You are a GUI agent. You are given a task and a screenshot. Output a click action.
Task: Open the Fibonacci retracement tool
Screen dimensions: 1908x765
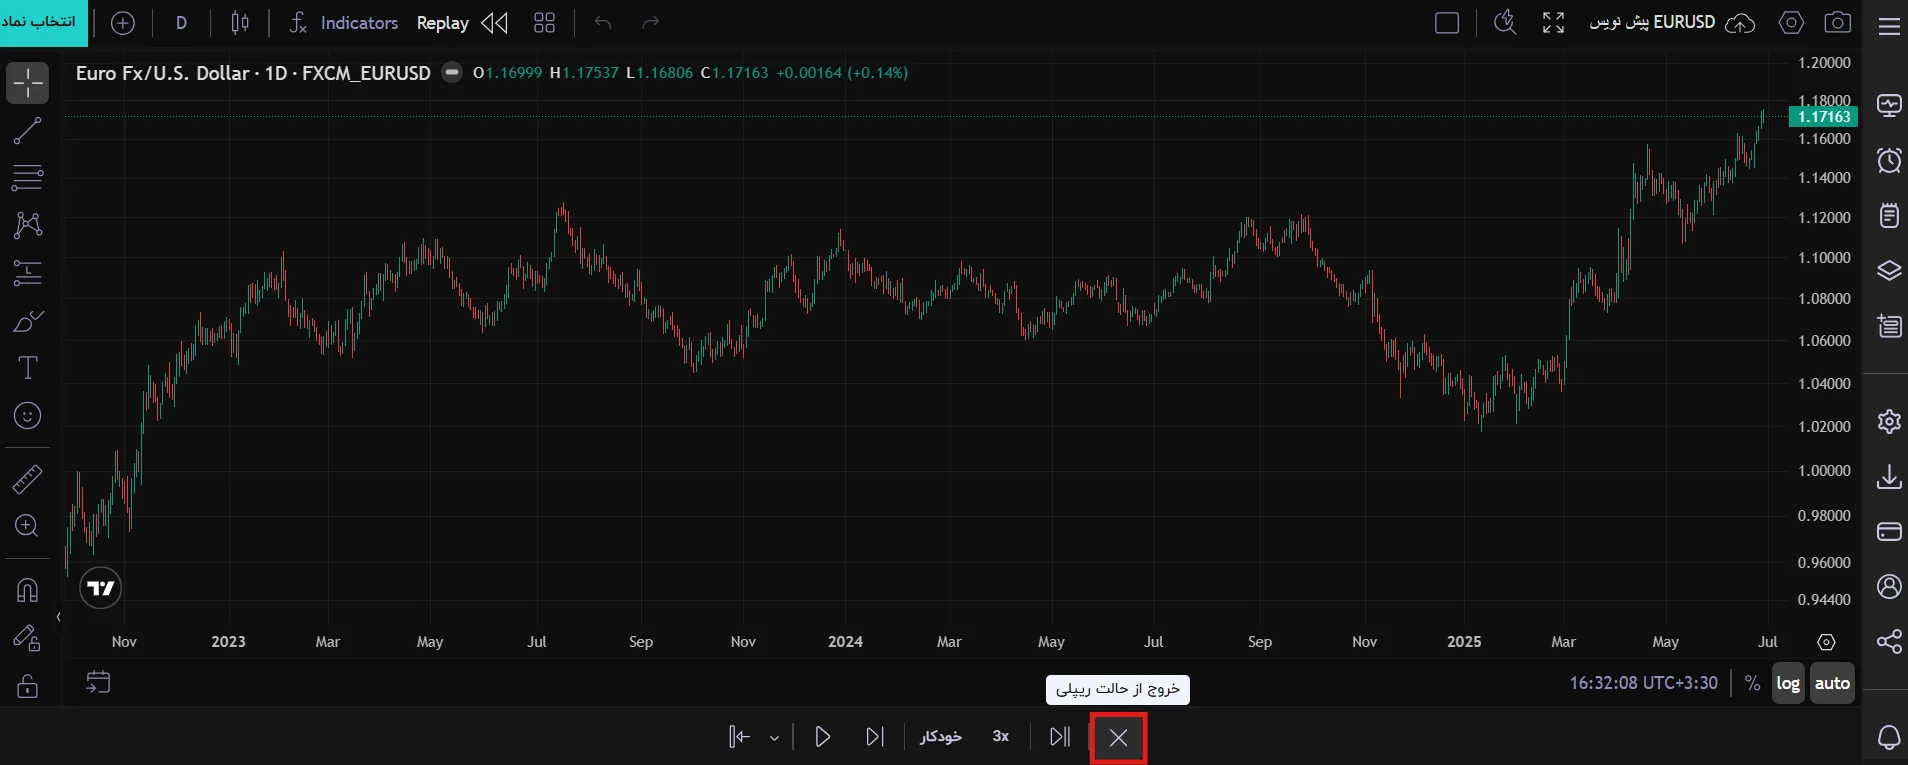[27, 178]
